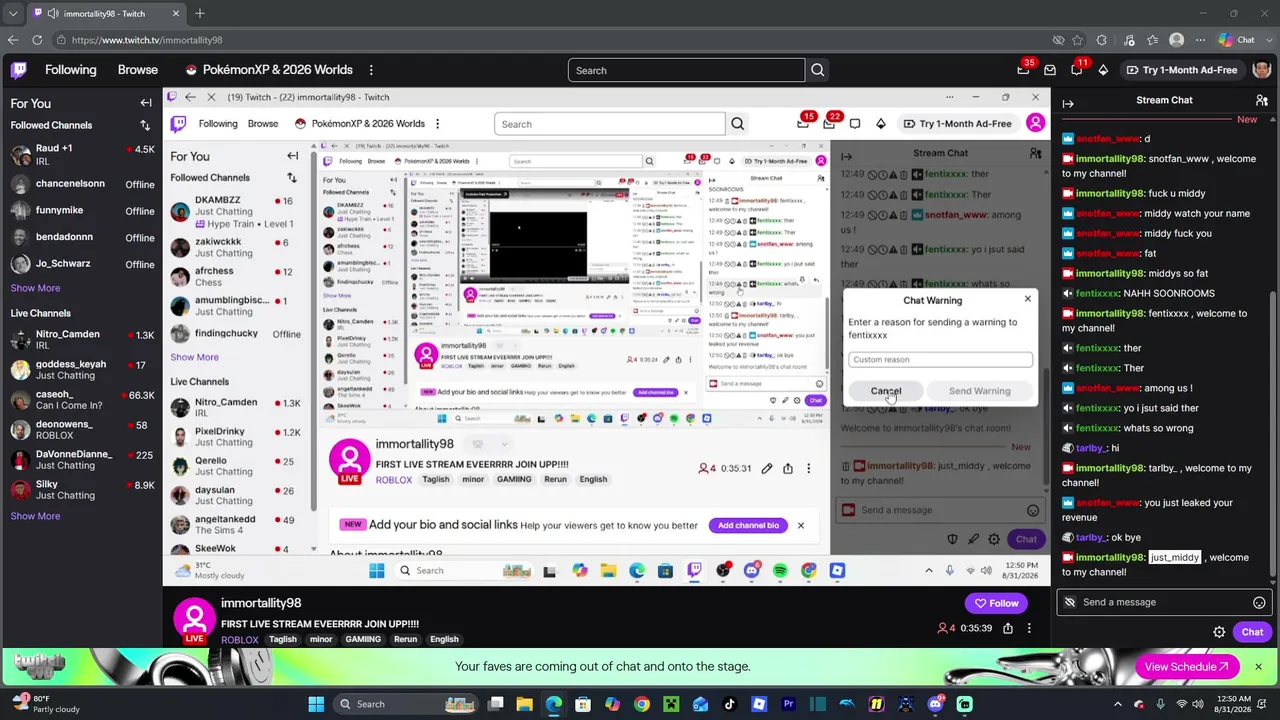Screen dimensions: 1280x720
Task: Open Silky channel in sidebar
Action: [81, 490]
